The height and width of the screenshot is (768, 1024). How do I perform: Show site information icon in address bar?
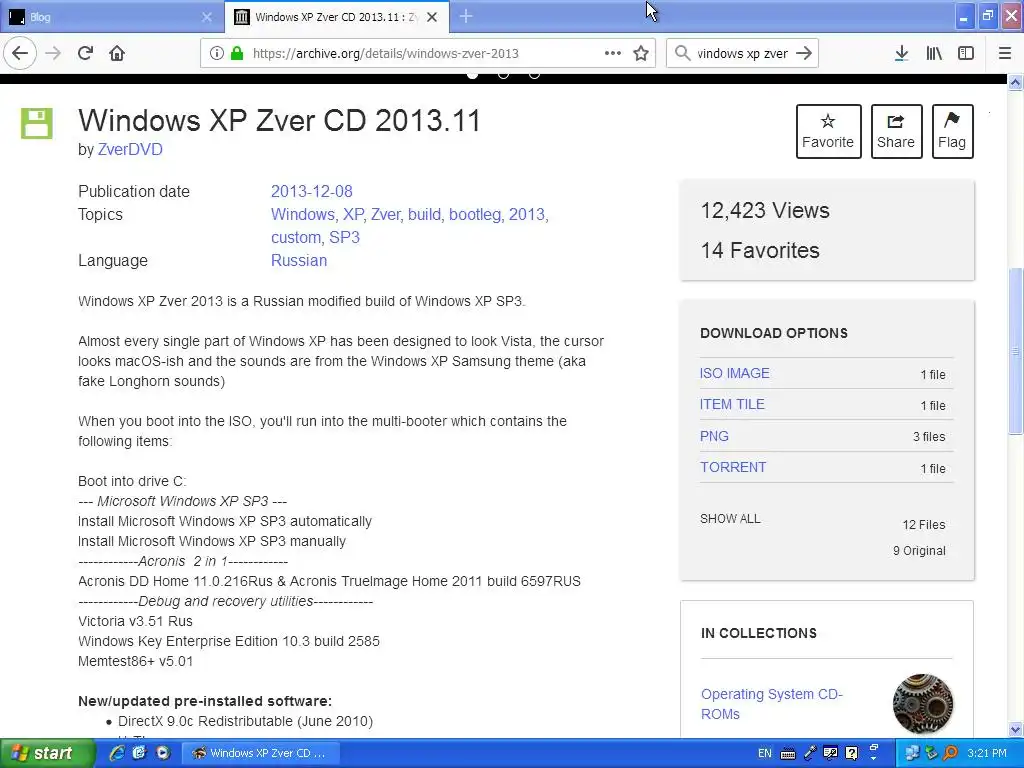[x=217, y=53]
